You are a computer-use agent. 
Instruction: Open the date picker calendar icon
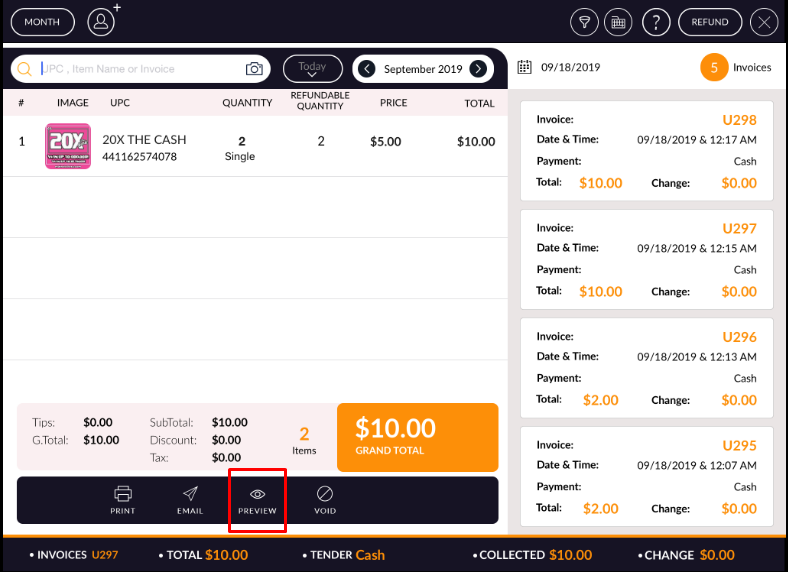(525, 67)
